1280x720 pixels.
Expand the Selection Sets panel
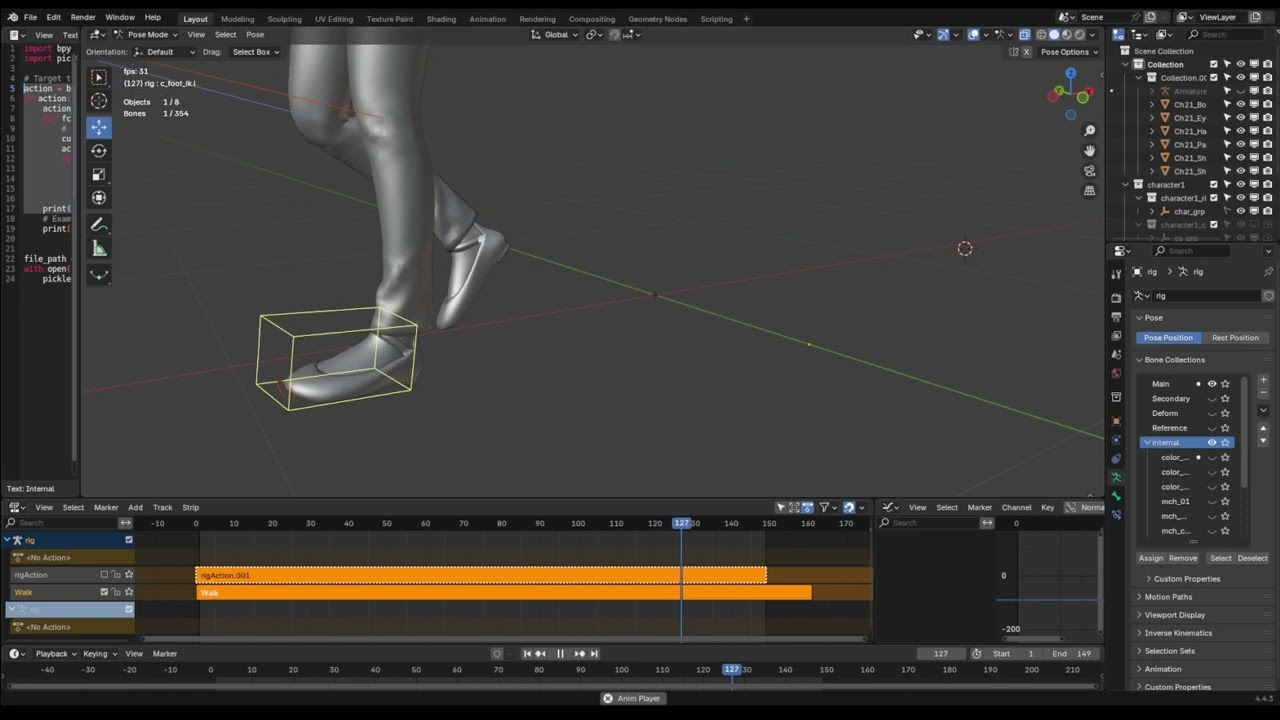(x=1169, y=651)
